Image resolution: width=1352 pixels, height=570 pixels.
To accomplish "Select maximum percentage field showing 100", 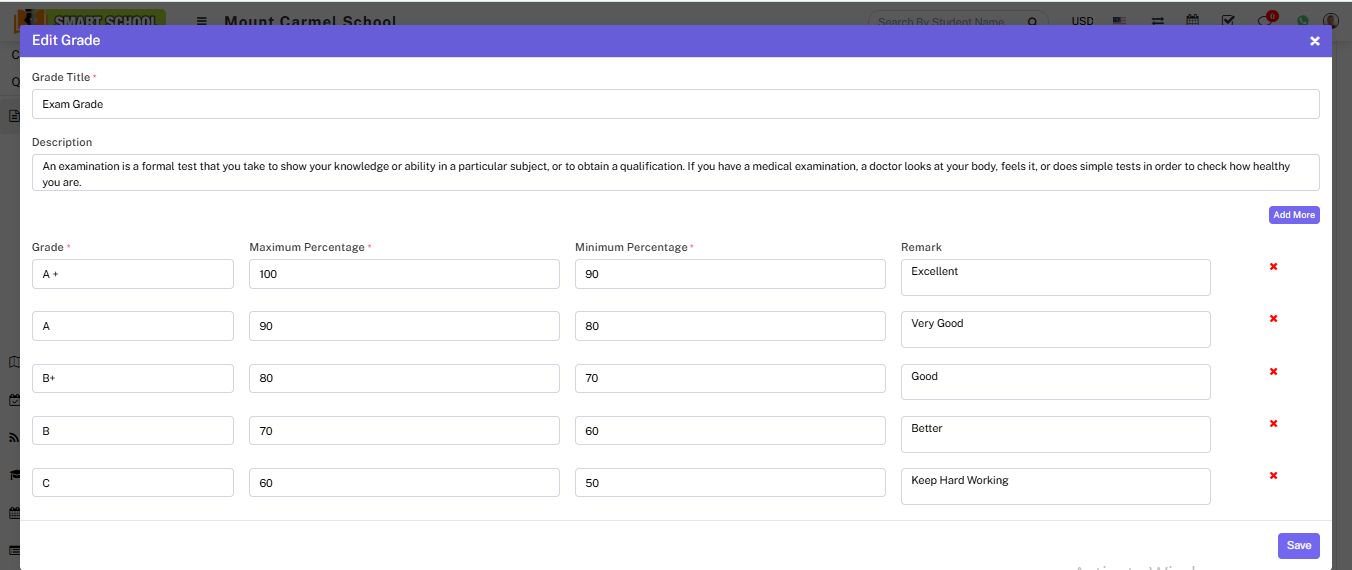I will tap(404, 274).
